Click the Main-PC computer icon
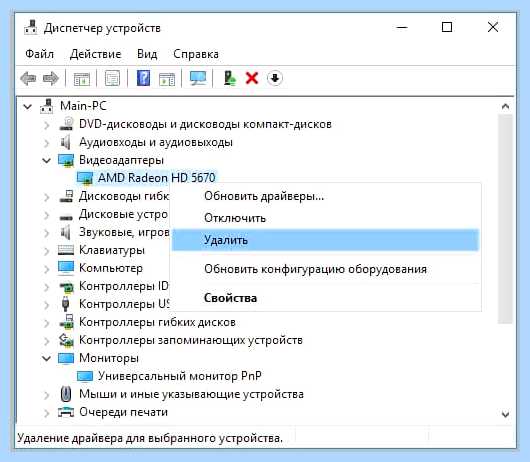Screen dimensions: 530x462 pos(47,106)
